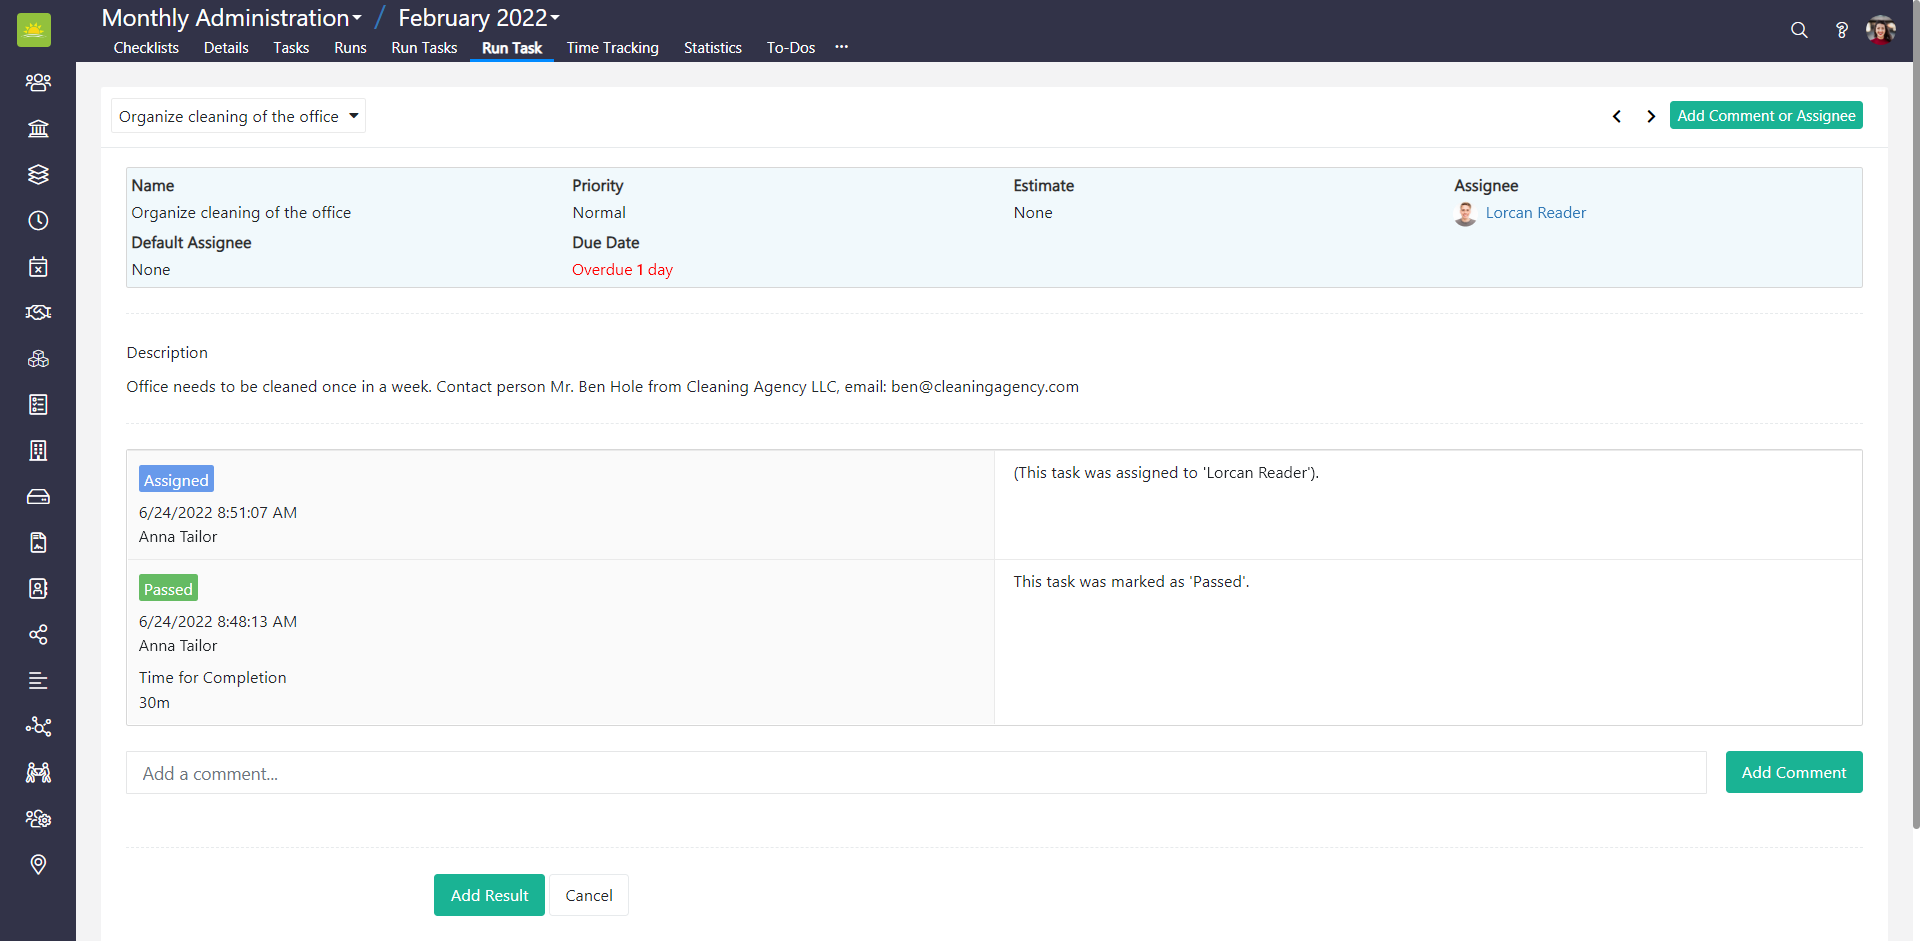Viewport: 1920px width, 941px height.
Task: Open the user profile avatar
Action: point(1881,30)
